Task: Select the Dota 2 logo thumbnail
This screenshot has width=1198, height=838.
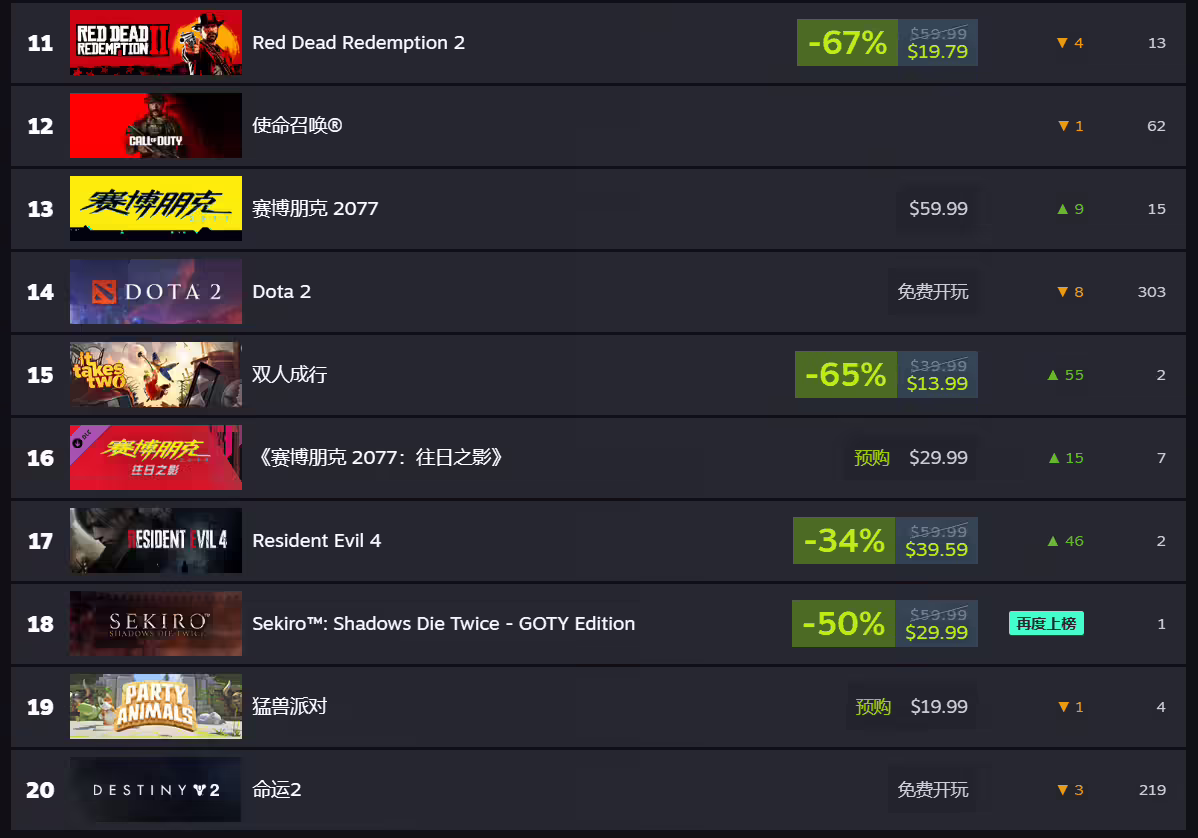Action: coord(155,292)
